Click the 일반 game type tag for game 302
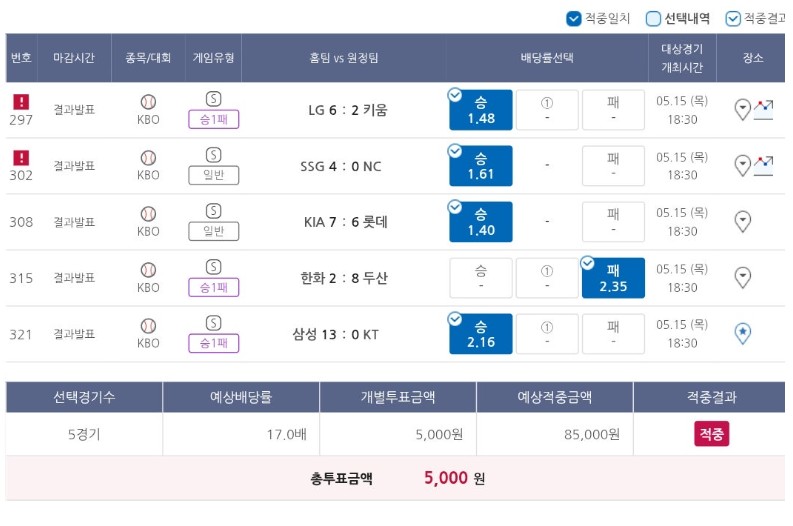The image size is (793, 526). tap(213, 175)
